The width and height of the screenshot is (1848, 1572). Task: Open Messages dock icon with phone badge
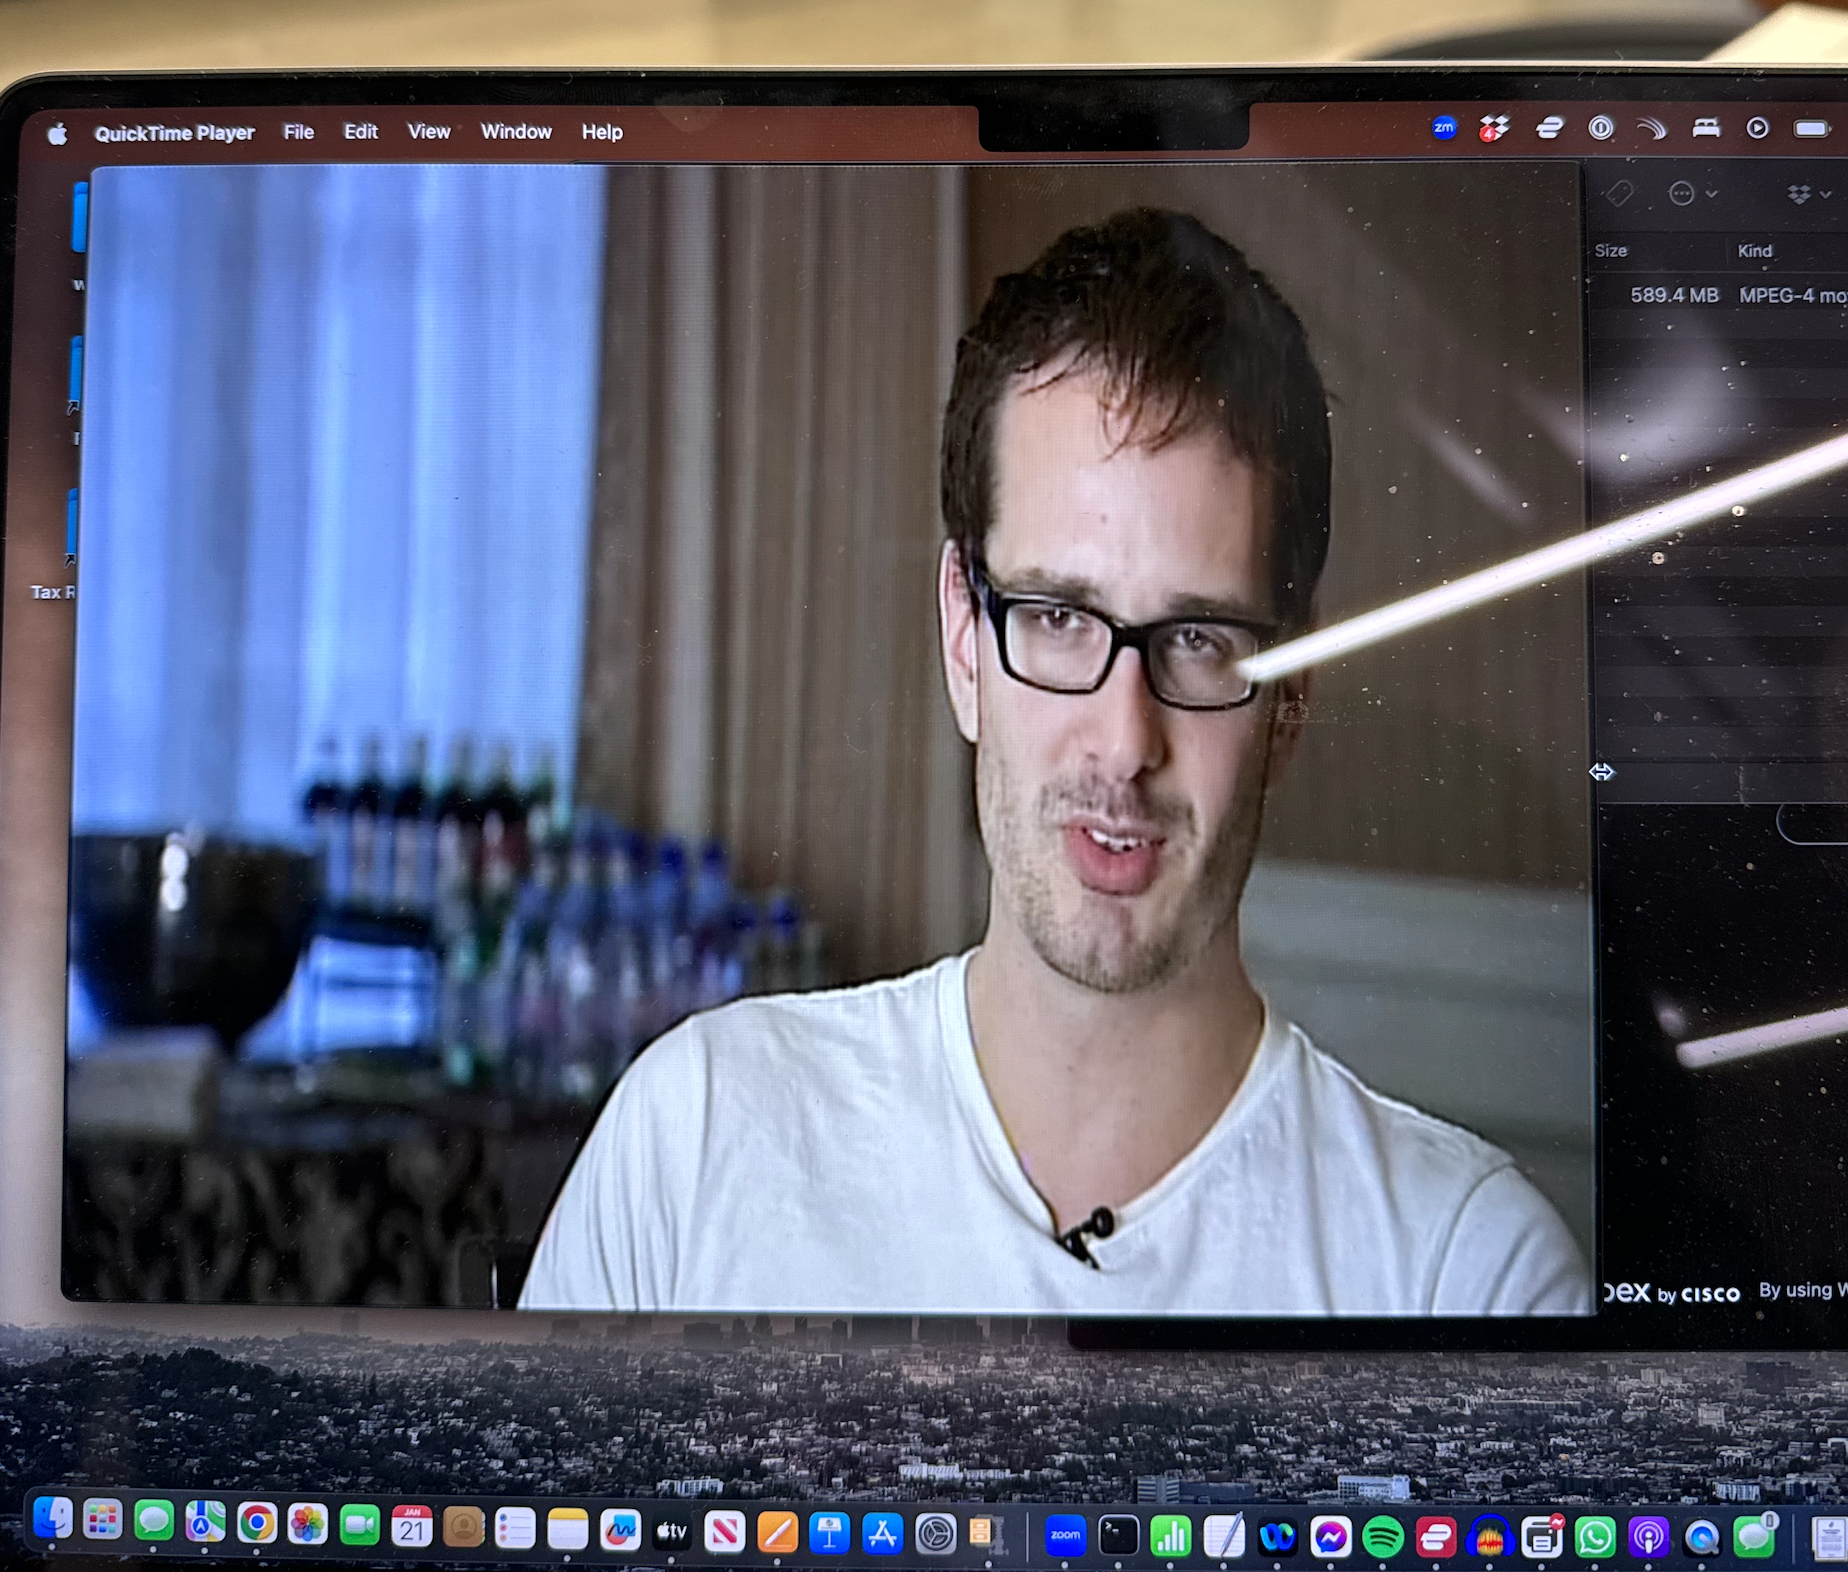click(1754, 1537)
